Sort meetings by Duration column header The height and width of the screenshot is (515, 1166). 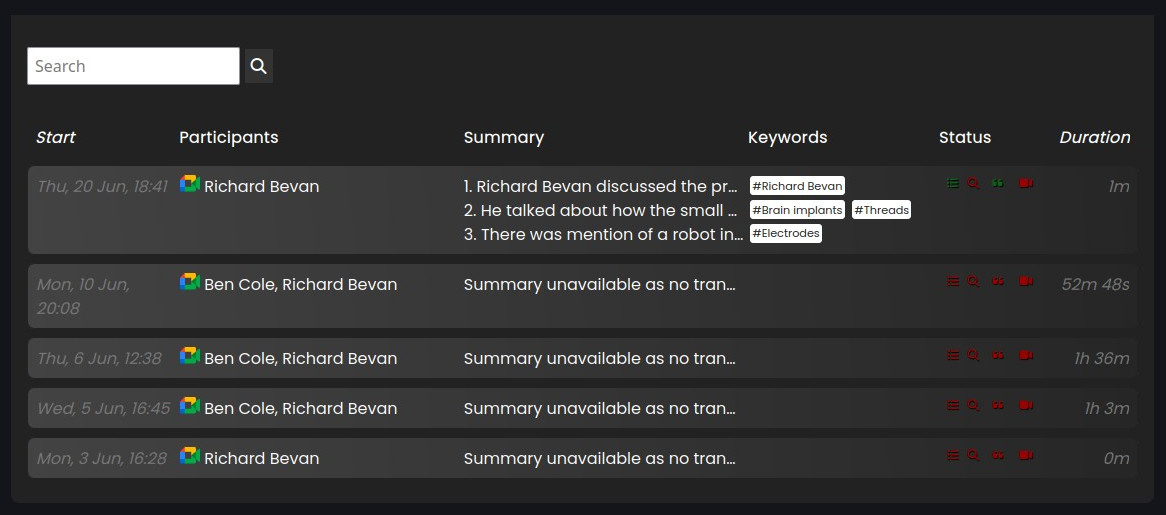click(x=1095, y=137)
